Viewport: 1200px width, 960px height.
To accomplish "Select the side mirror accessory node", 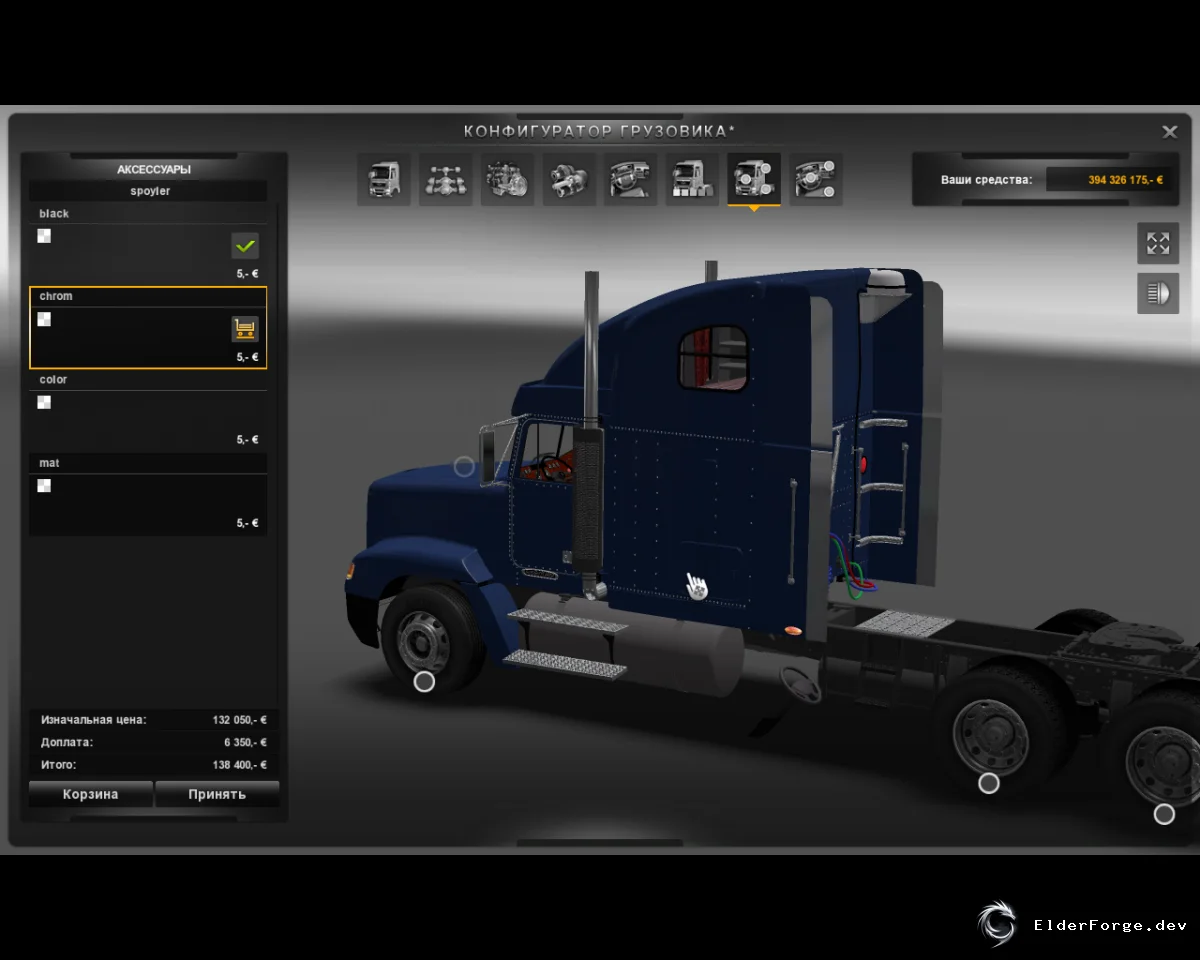I will tap(464, 466).
